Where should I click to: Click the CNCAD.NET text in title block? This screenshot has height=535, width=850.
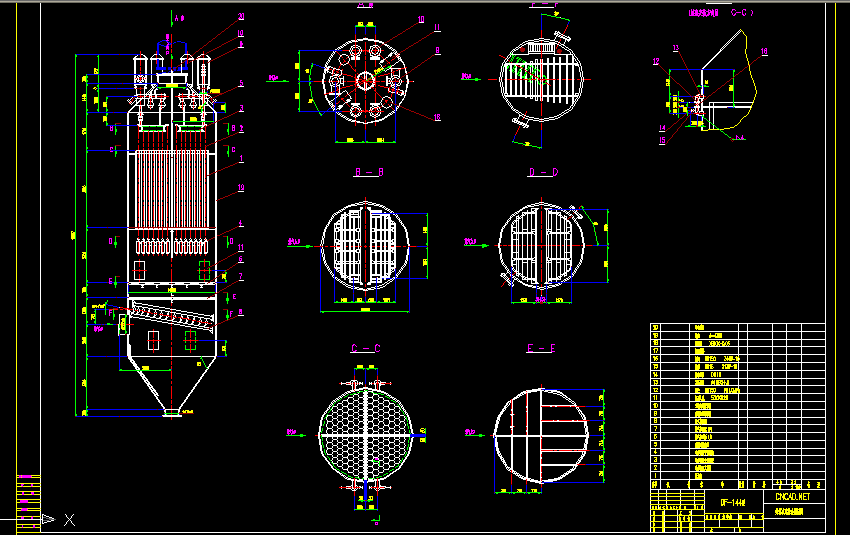pyautogui.click(x=793, y=497)
